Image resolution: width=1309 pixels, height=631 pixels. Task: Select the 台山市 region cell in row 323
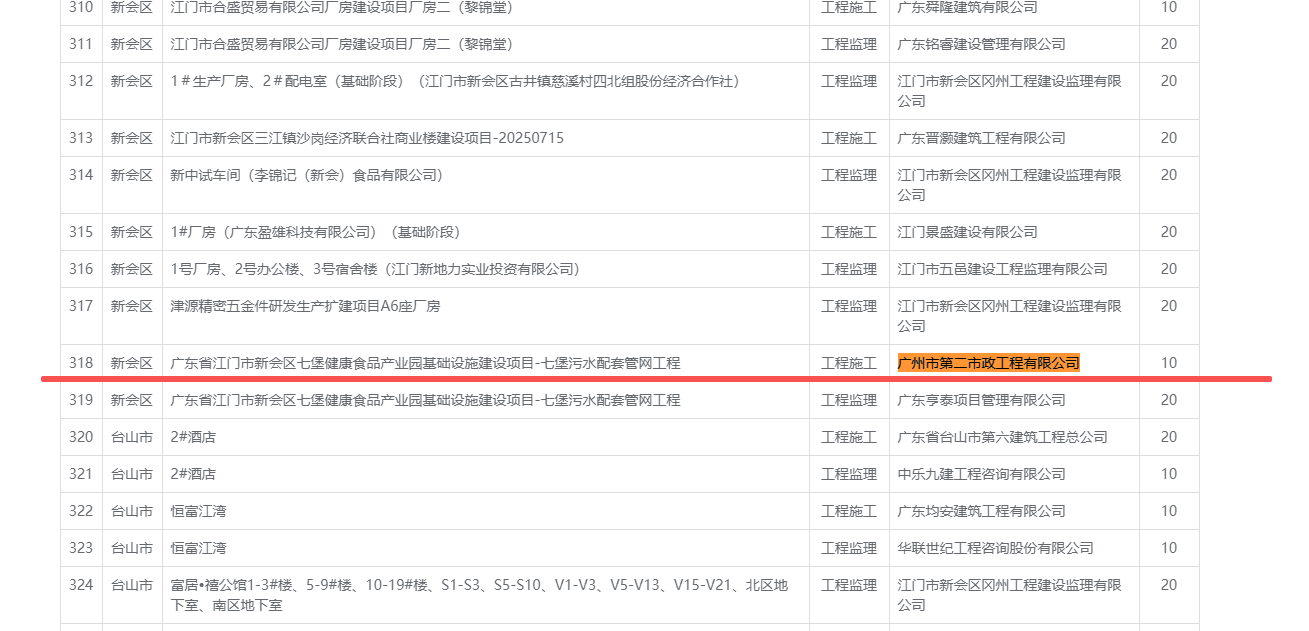click(131, 548)
